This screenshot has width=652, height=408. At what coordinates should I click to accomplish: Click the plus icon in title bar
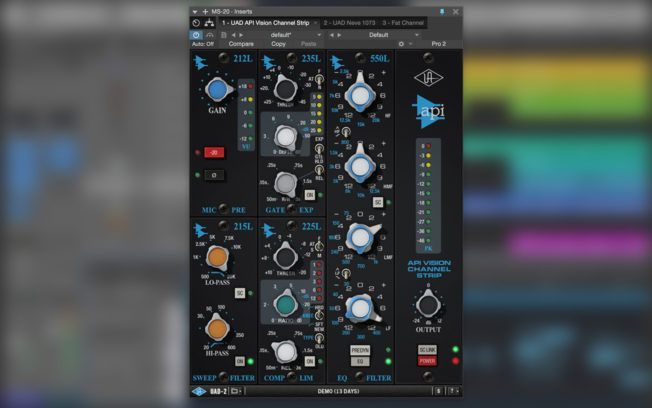click(205, 12)
